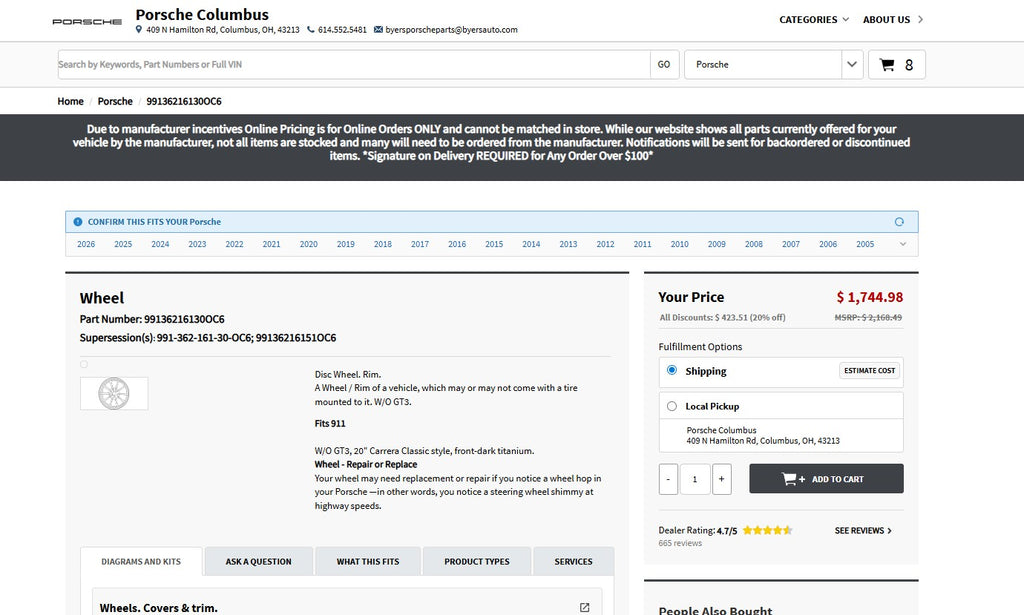
Task: Switch to the What This Fits tab
Action: 367,562
